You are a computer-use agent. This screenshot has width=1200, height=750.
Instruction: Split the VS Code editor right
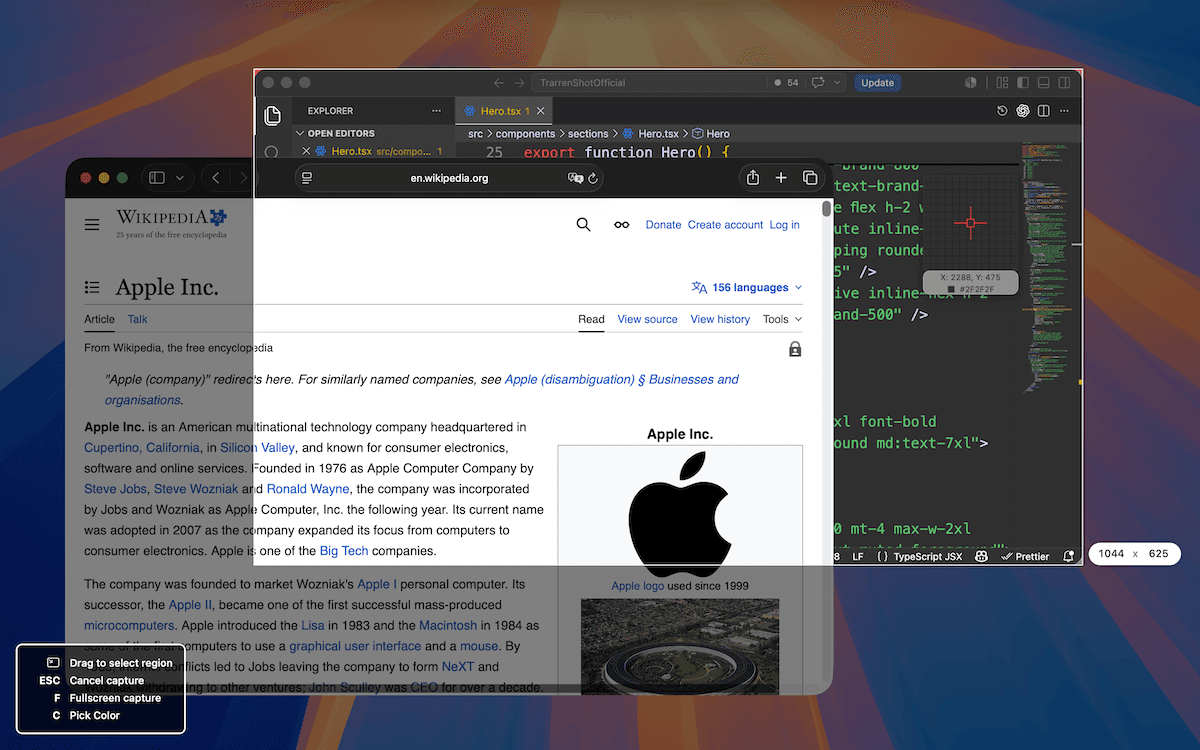click(1043, 111)
